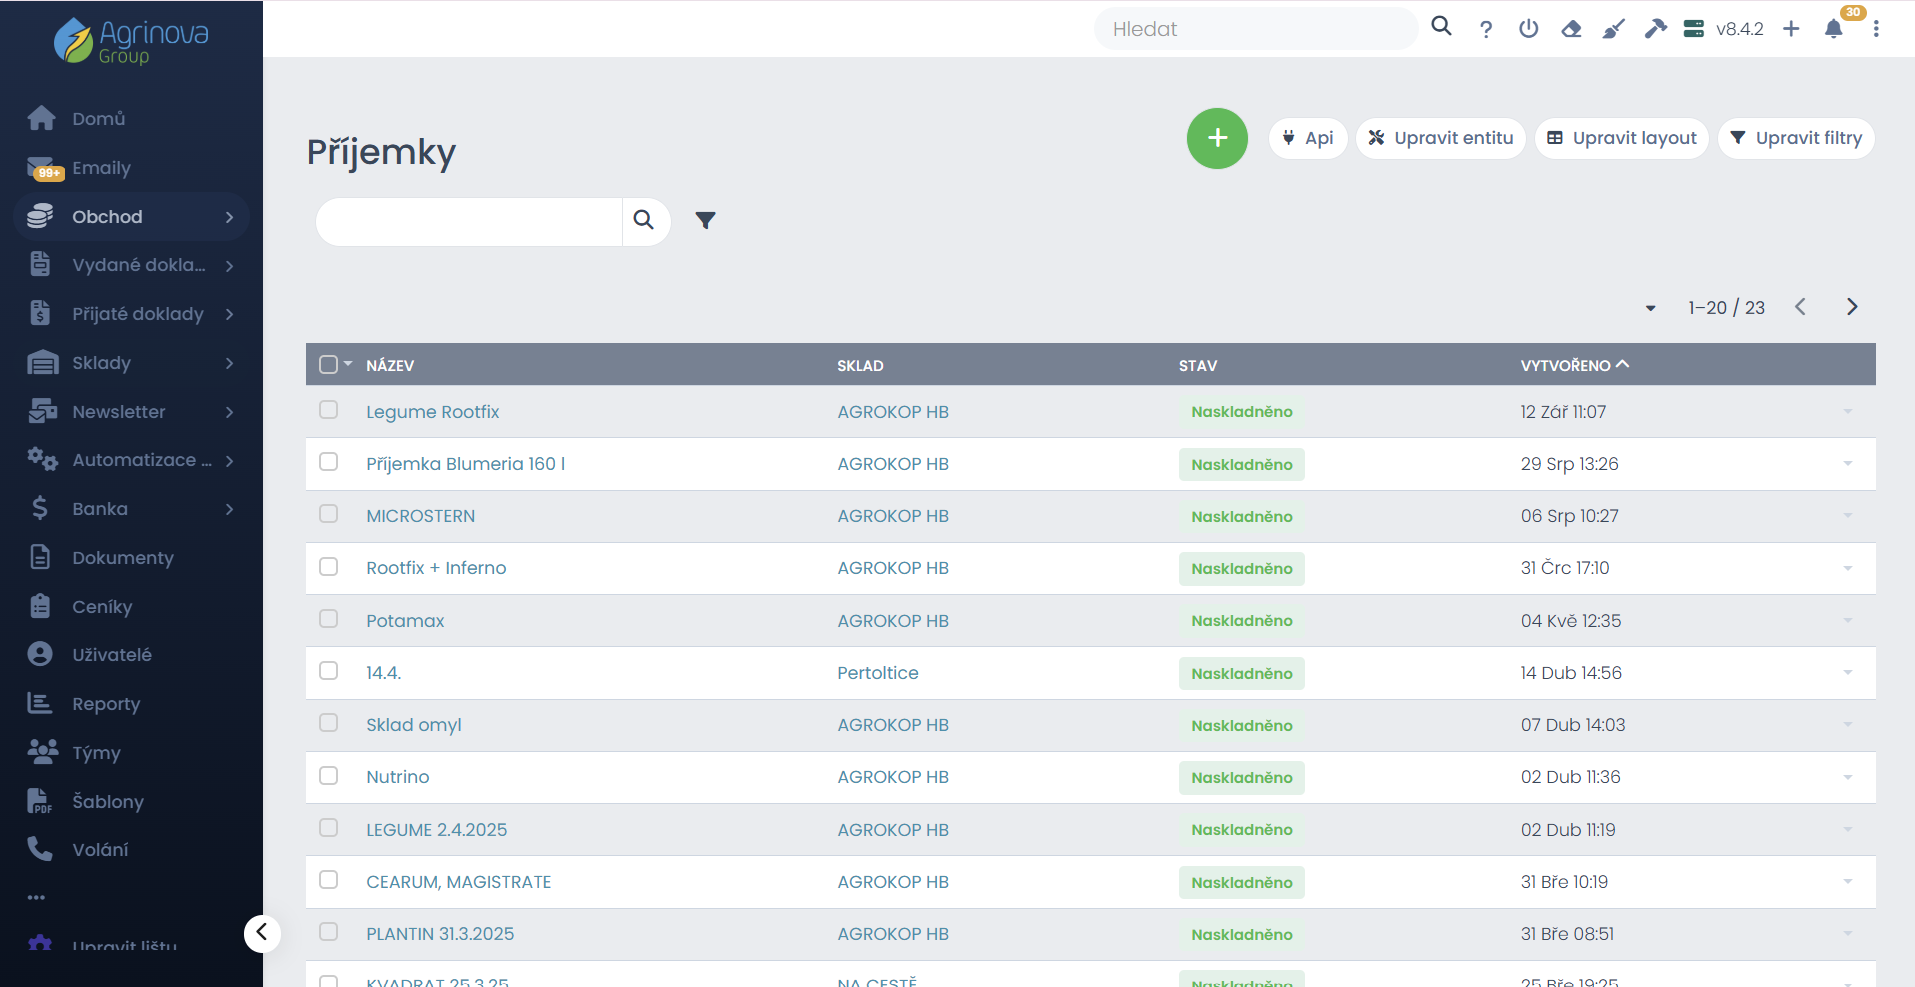Open the Rootfix + Inferno record link

[436, 568]
